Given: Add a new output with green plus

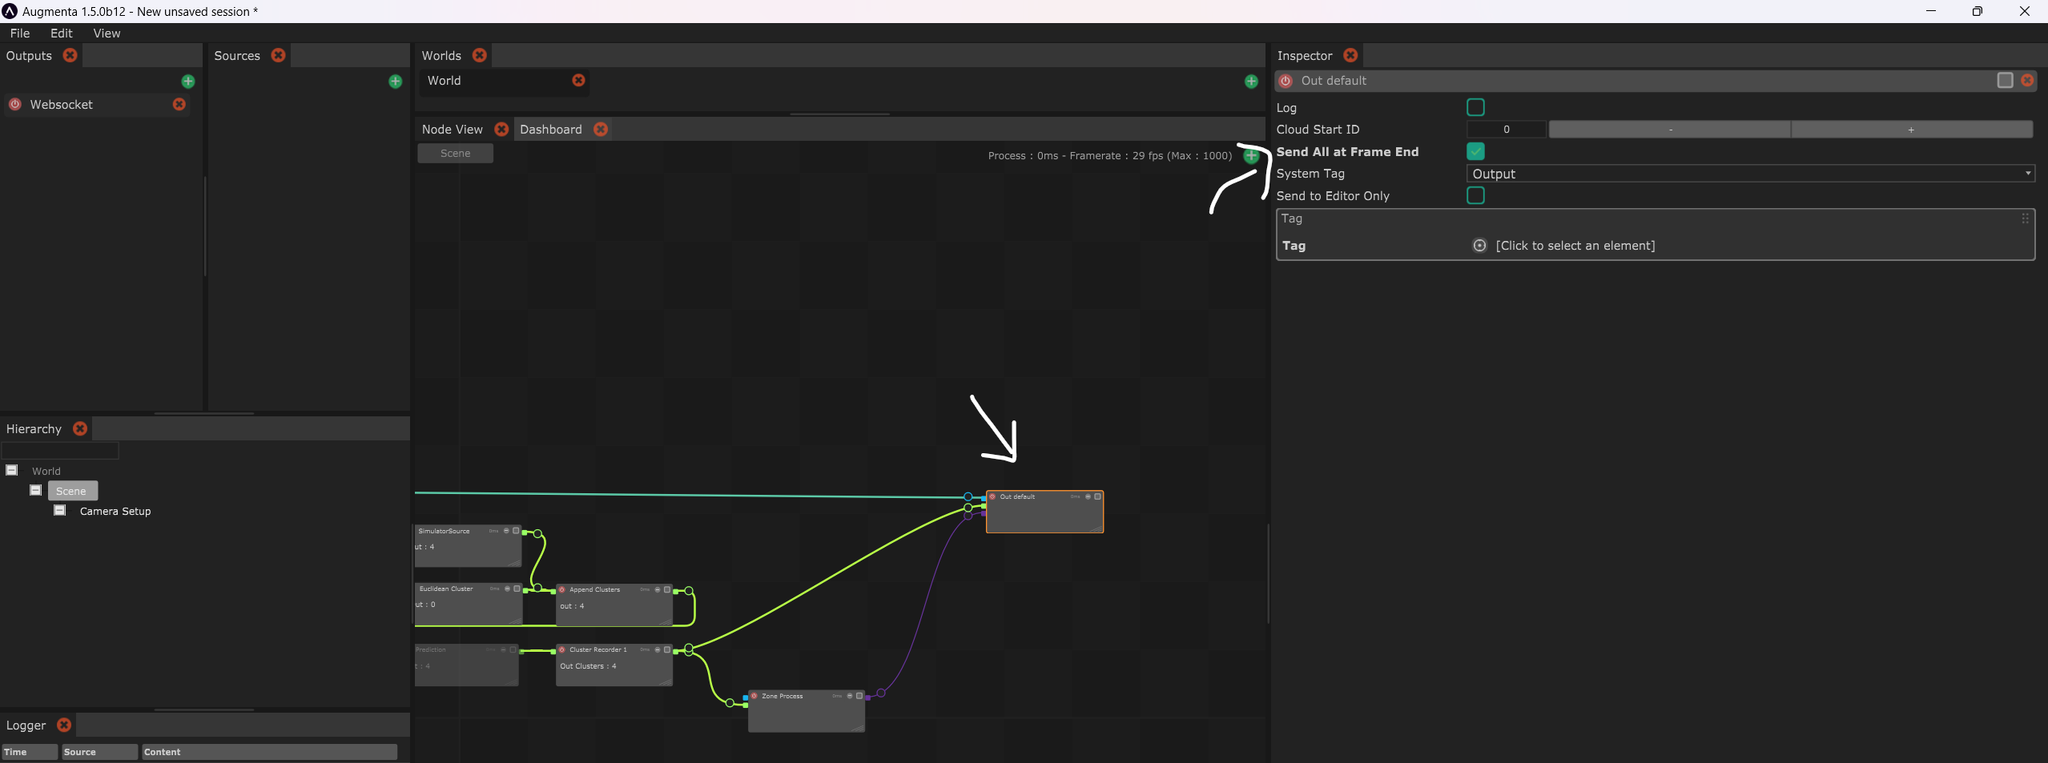Looking at the screenshot, I should 188,81.
